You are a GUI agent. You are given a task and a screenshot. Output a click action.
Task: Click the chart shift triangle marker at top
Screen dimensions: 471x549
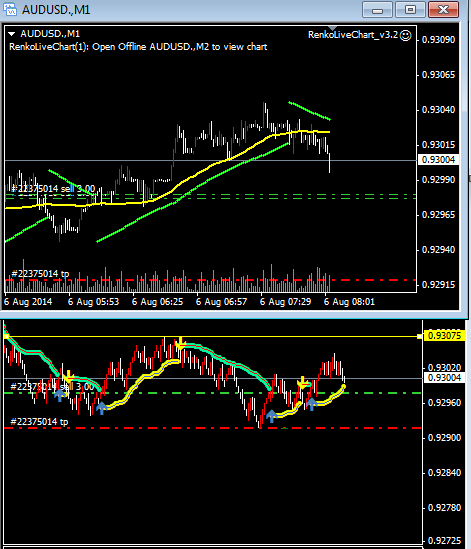pos(332,28)
